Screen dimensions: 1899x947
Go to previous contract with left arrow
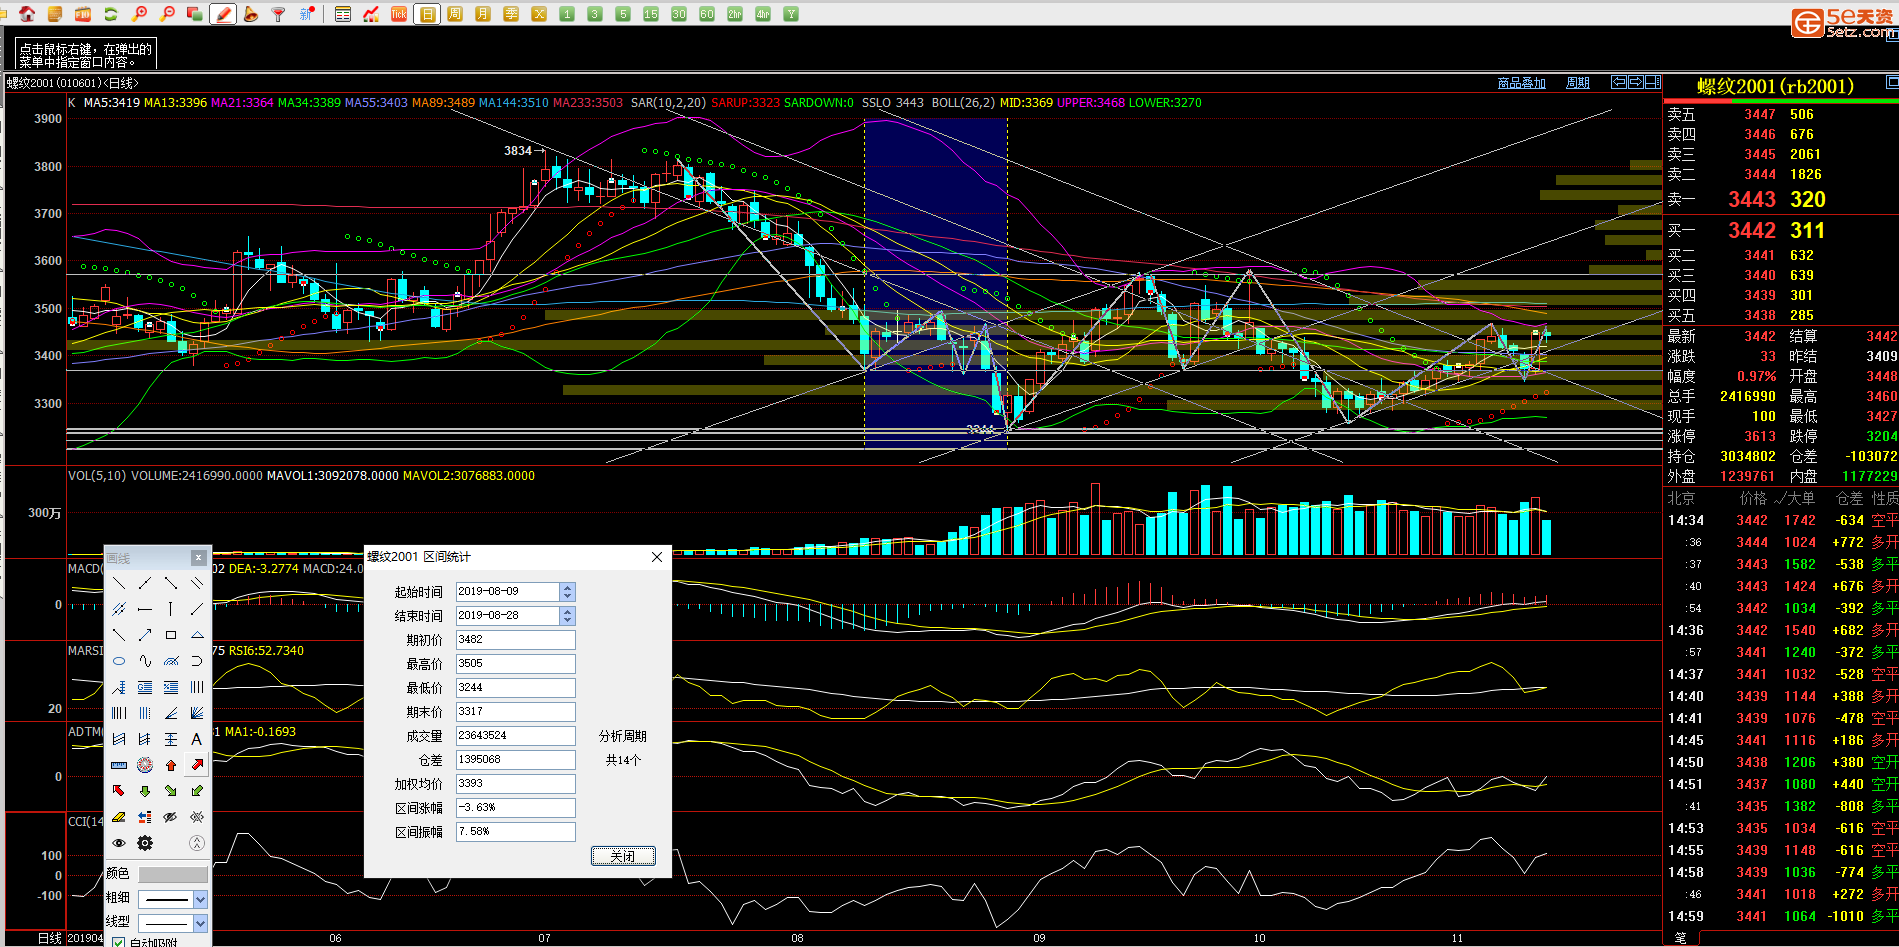(x=1619, y=82)
